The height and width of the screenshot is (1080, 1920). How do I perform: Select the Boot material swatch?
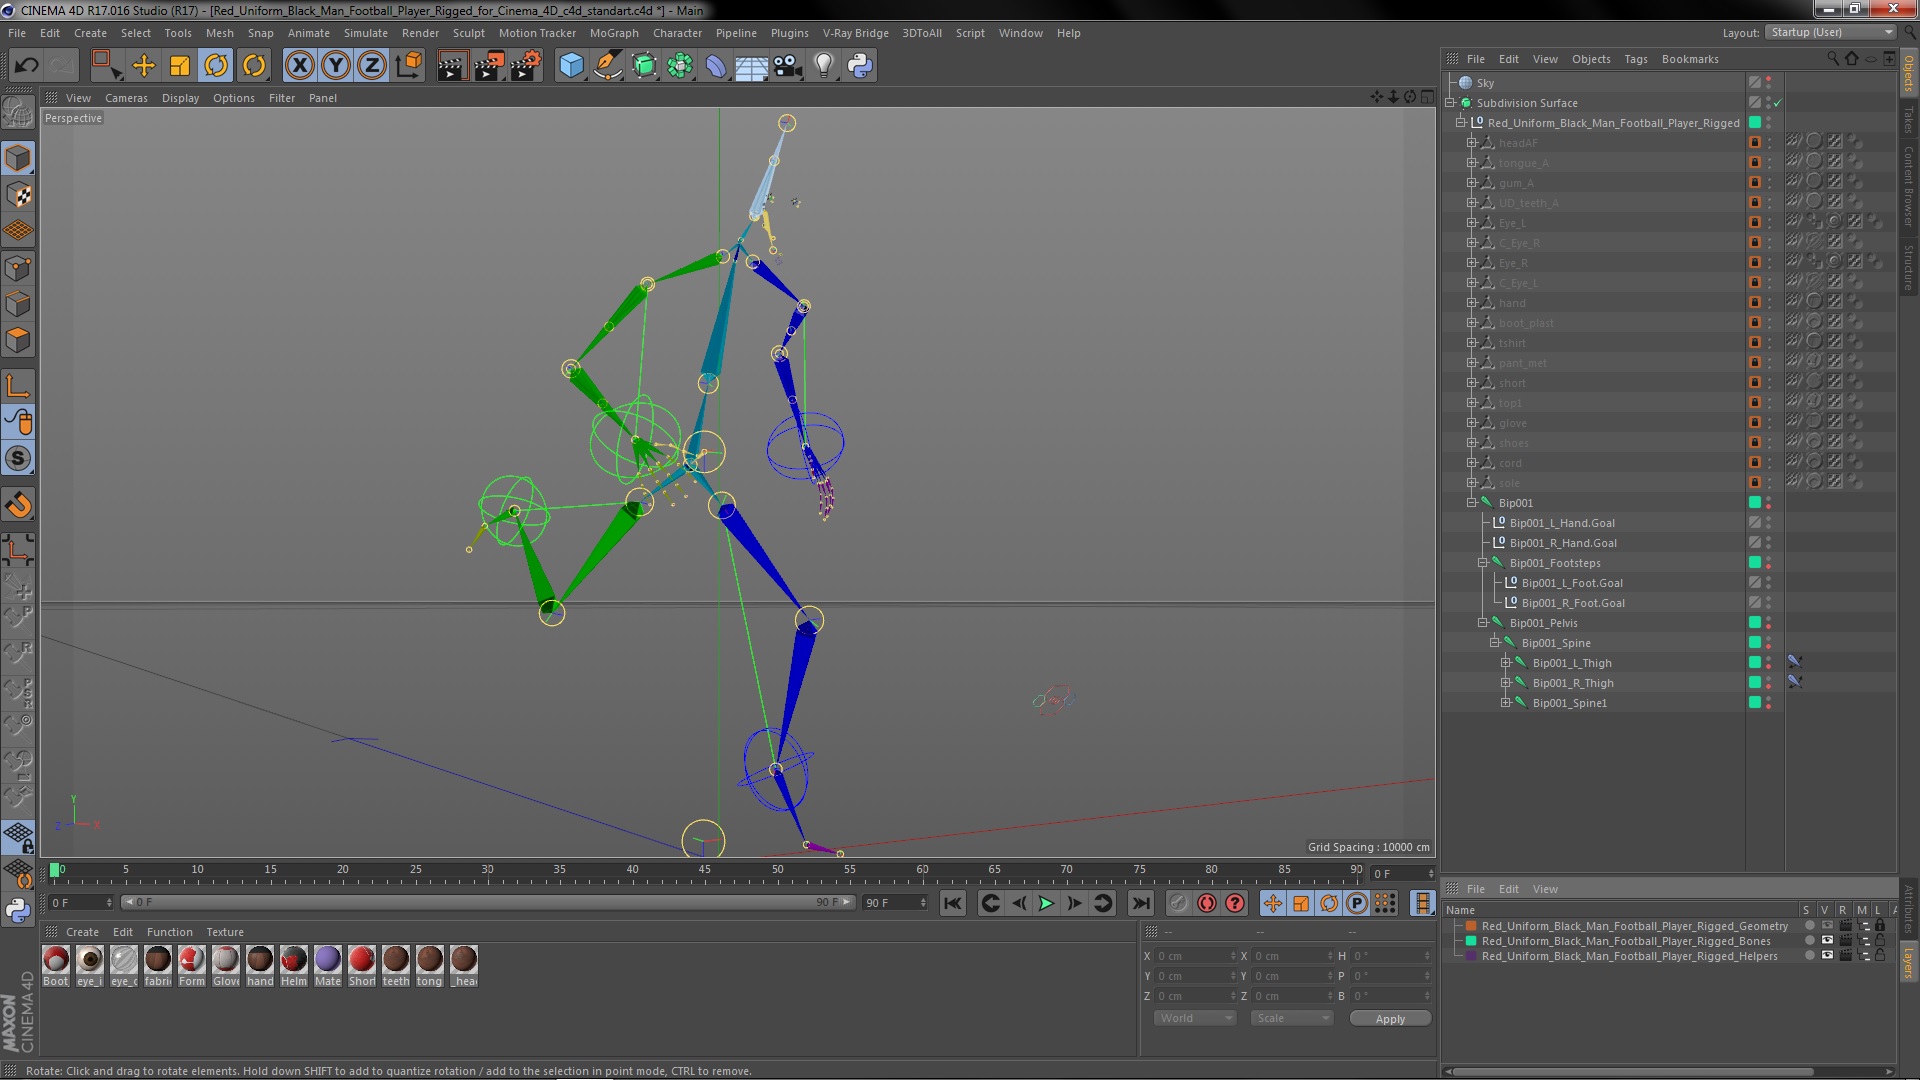click(x=56, y=966)
